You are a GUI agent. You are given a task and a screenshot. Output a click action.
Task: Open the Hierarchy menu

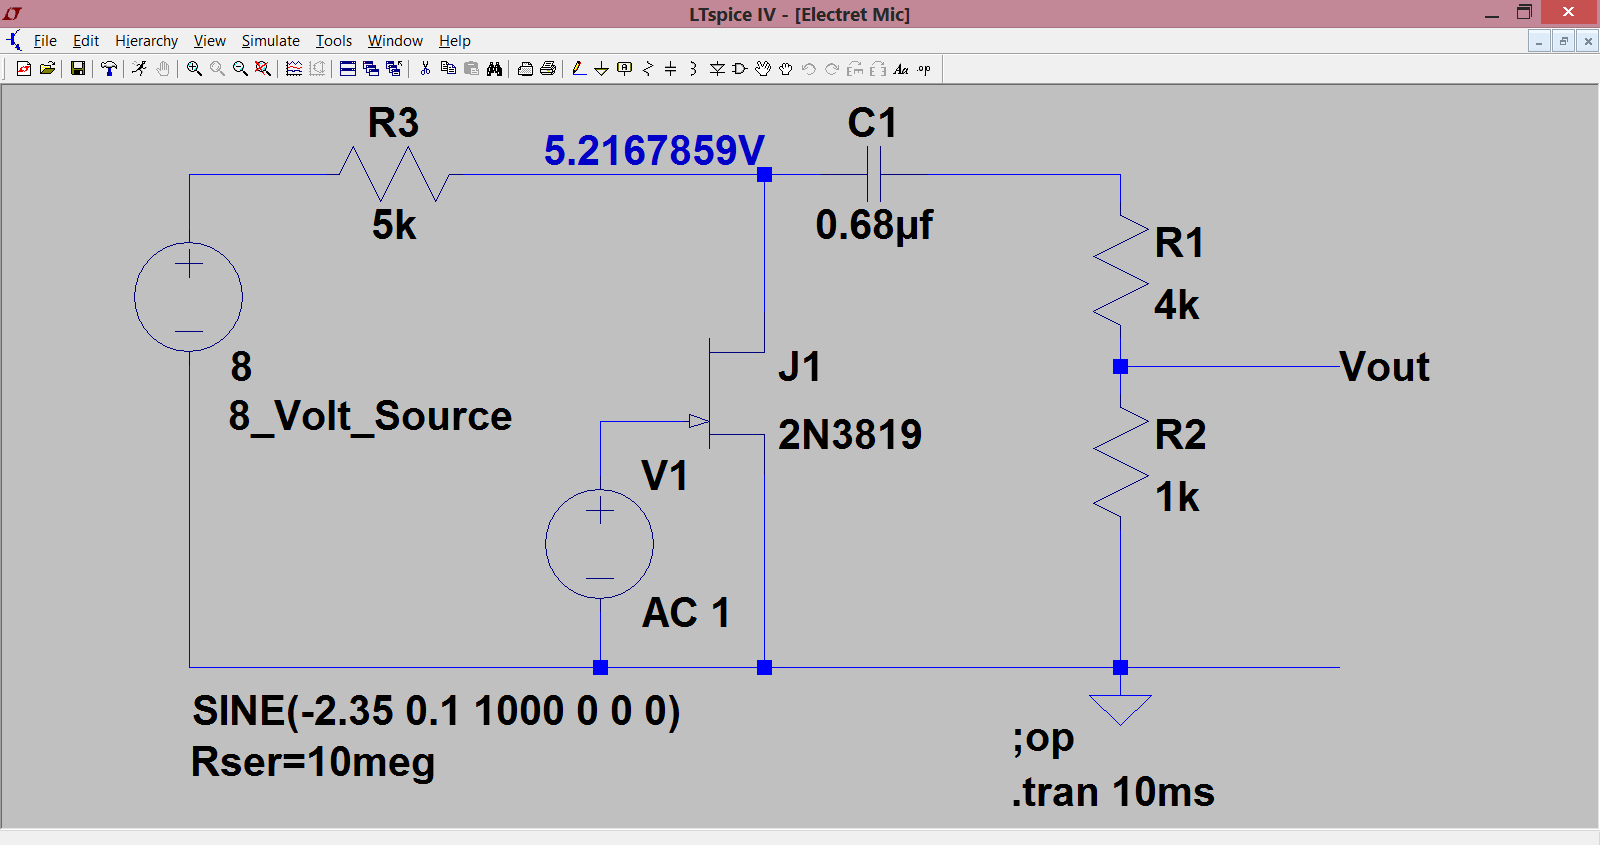click(x=146, y=41)
